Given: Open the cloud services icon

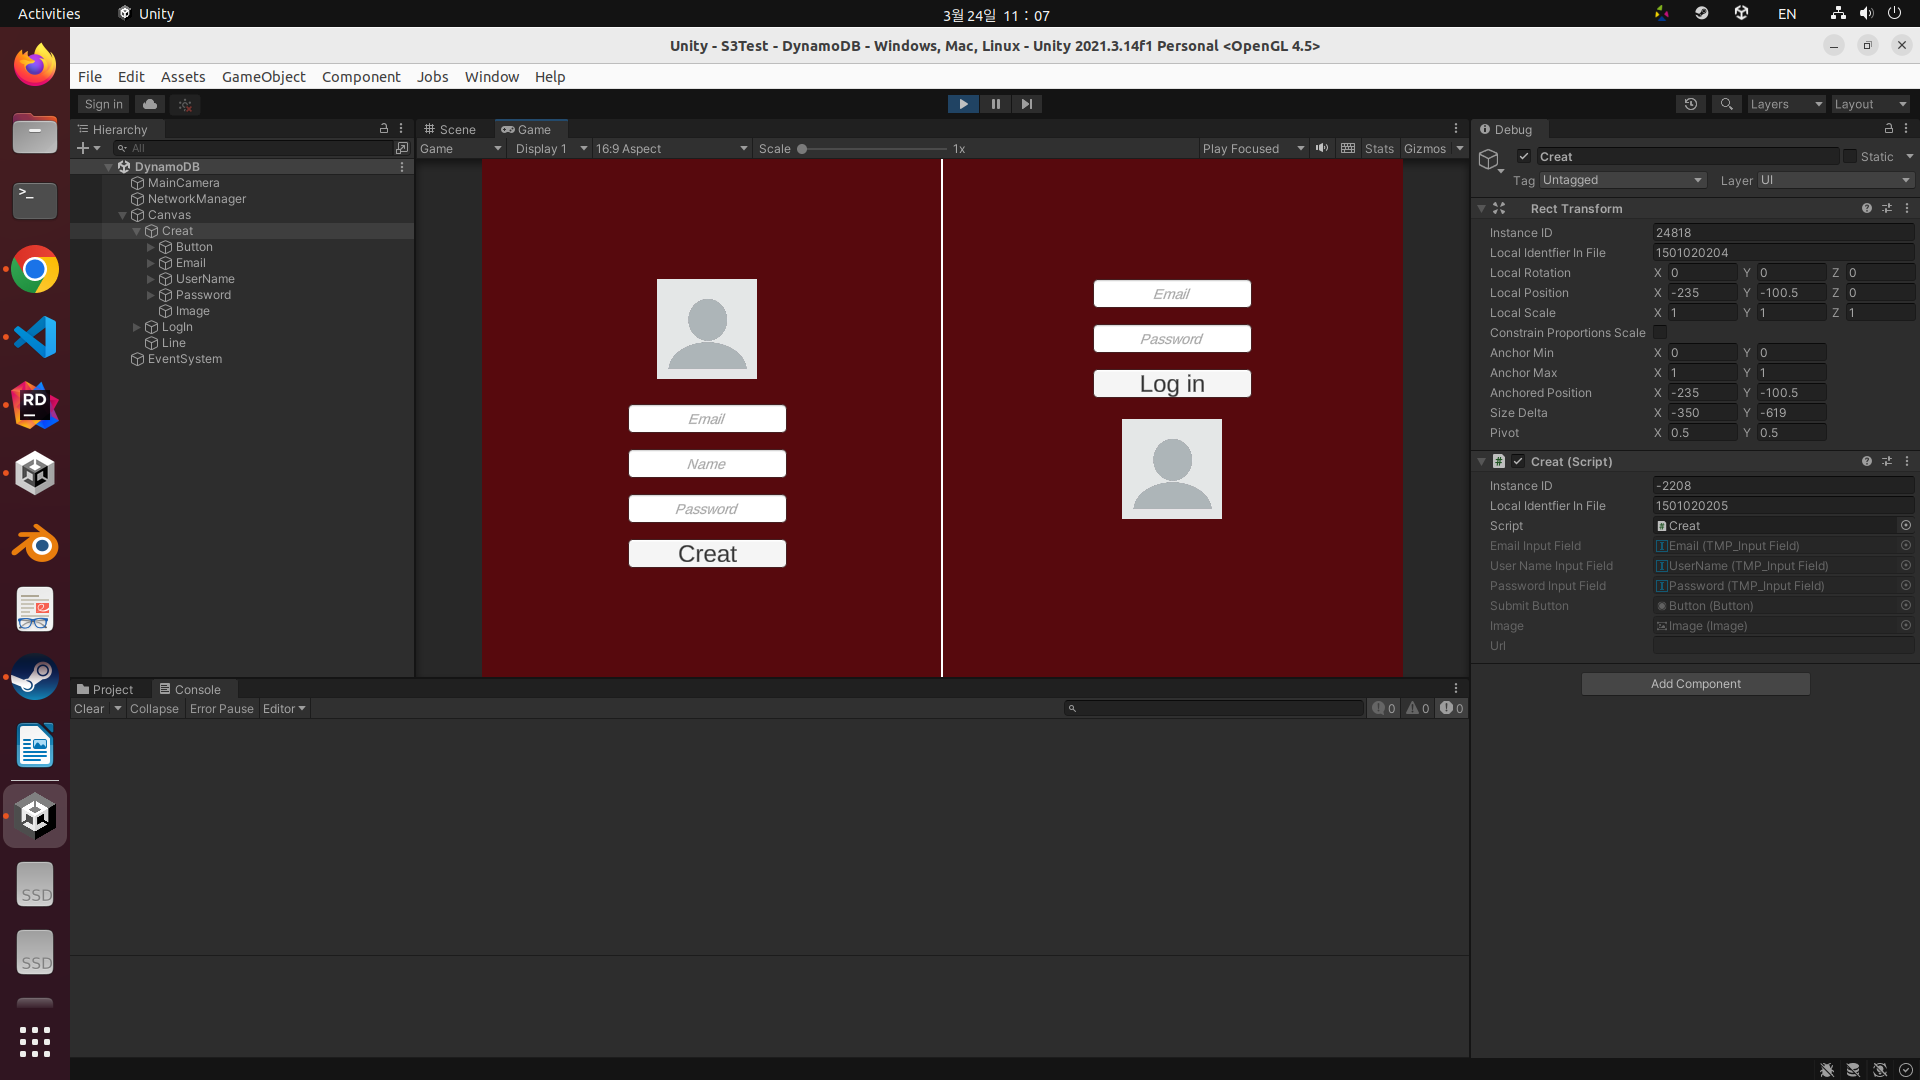Looking at the screenshot, I should pos(150,104).
